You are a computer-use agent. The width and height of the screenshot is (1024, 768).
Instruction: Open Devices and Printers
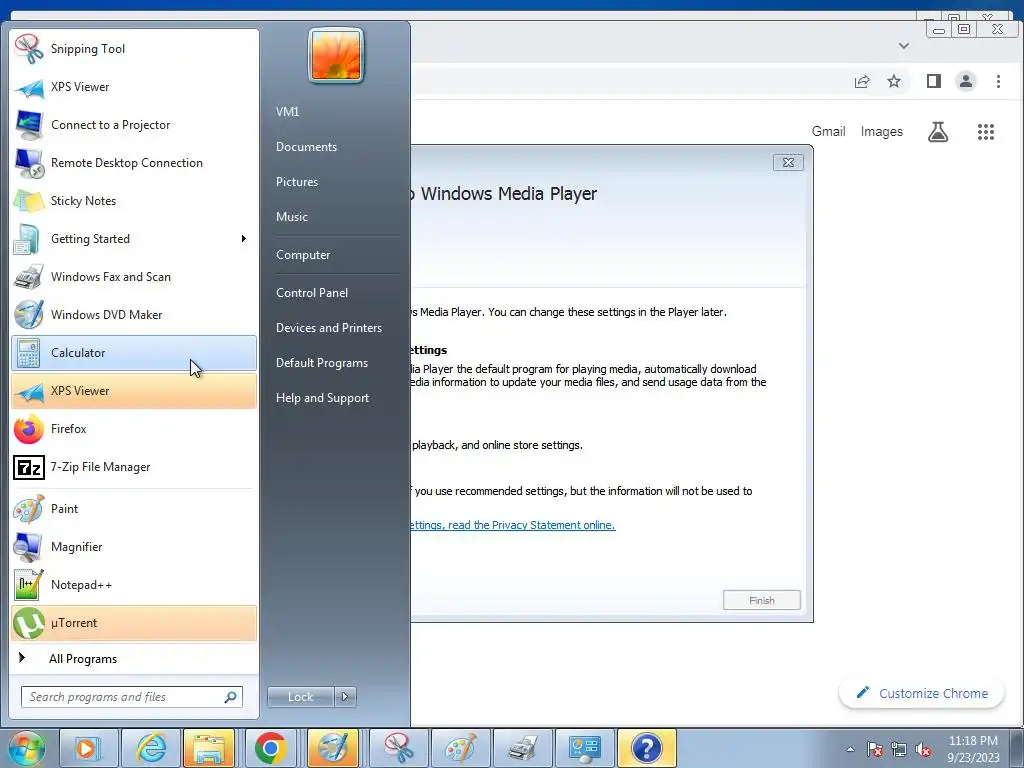328,328
